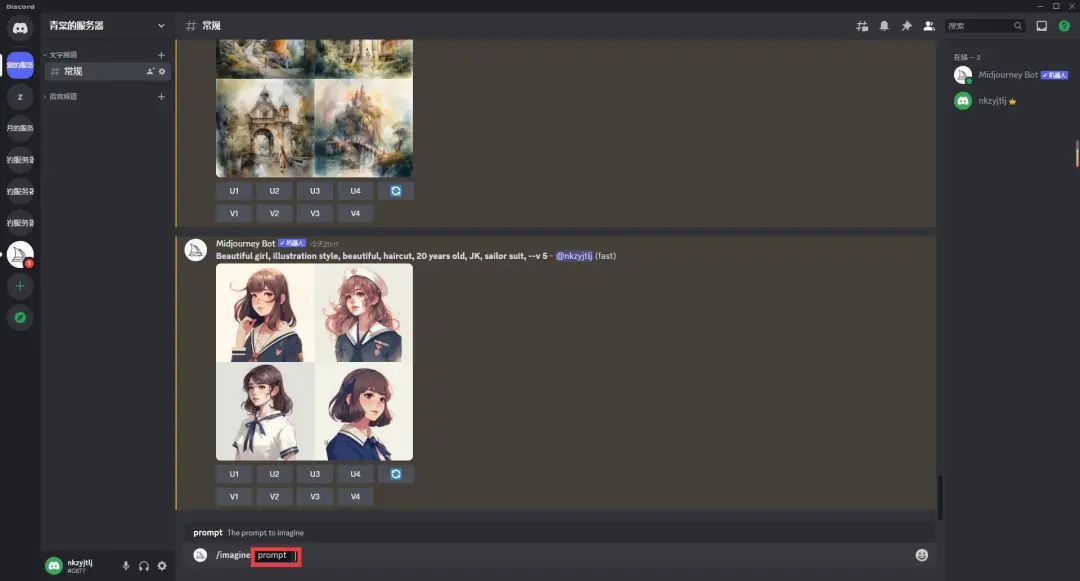Viewport: 1080px width, 581px height.
Task: Make variation V3 of girl illustration
Action: (x=315, y=497)
